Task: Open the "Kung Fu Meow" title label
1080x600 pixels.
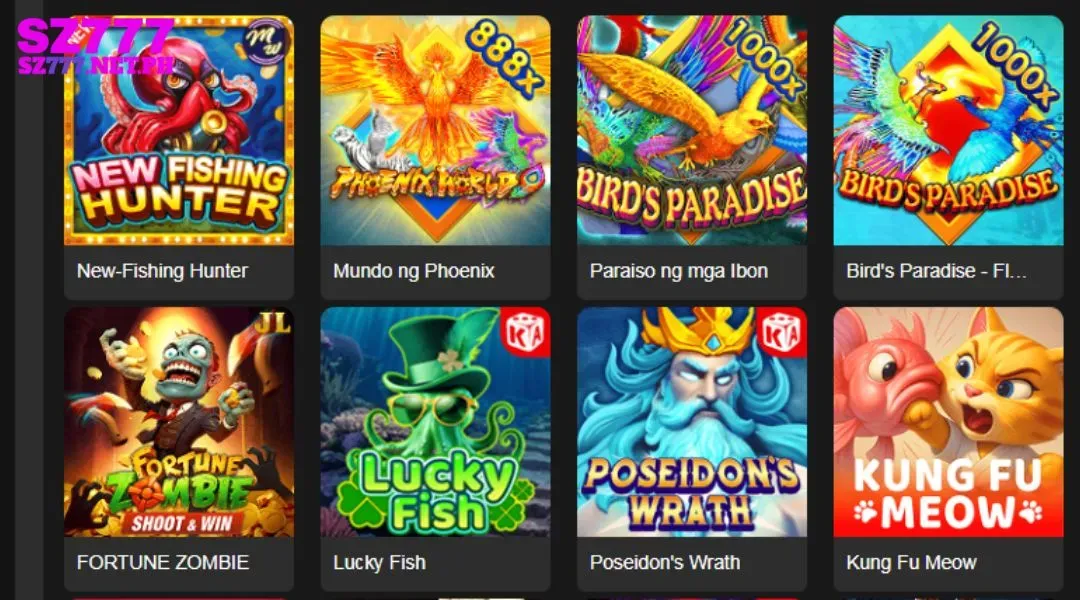Action: click(911, 562)
